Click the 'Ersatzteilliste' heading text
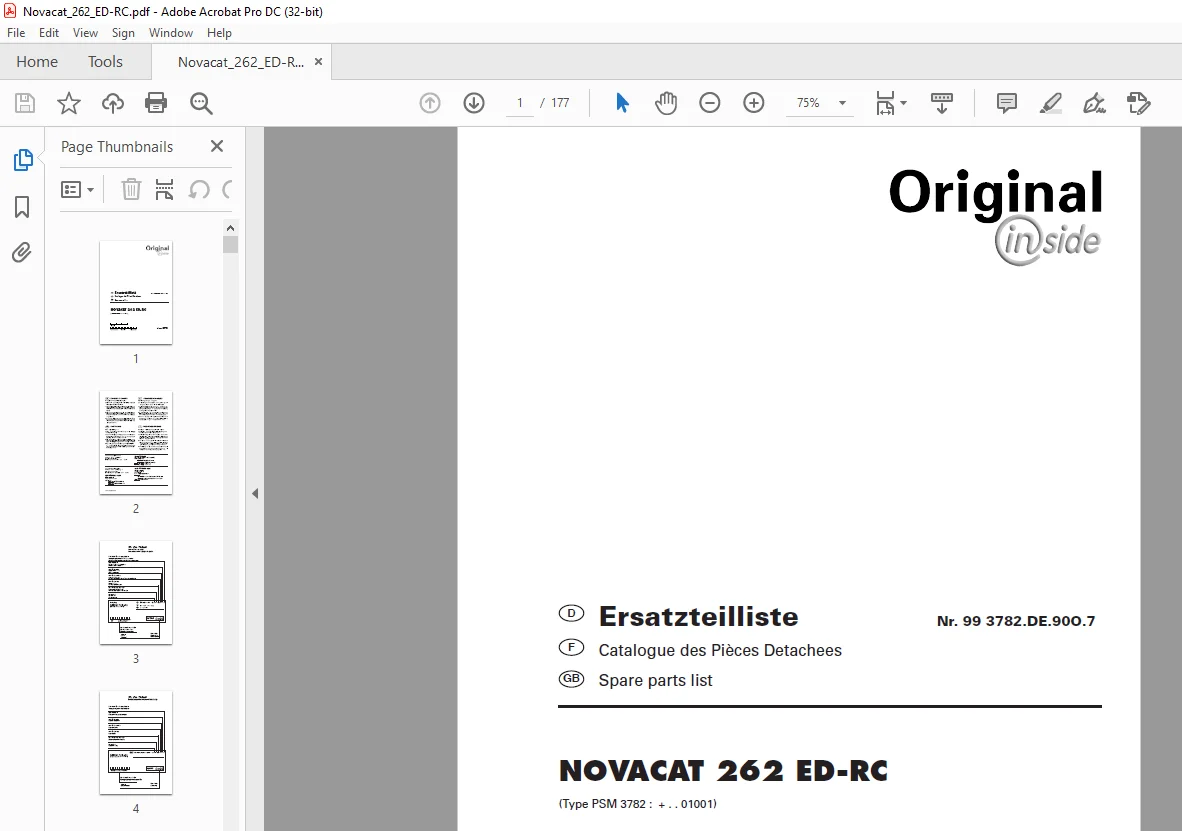 (698, 617)
